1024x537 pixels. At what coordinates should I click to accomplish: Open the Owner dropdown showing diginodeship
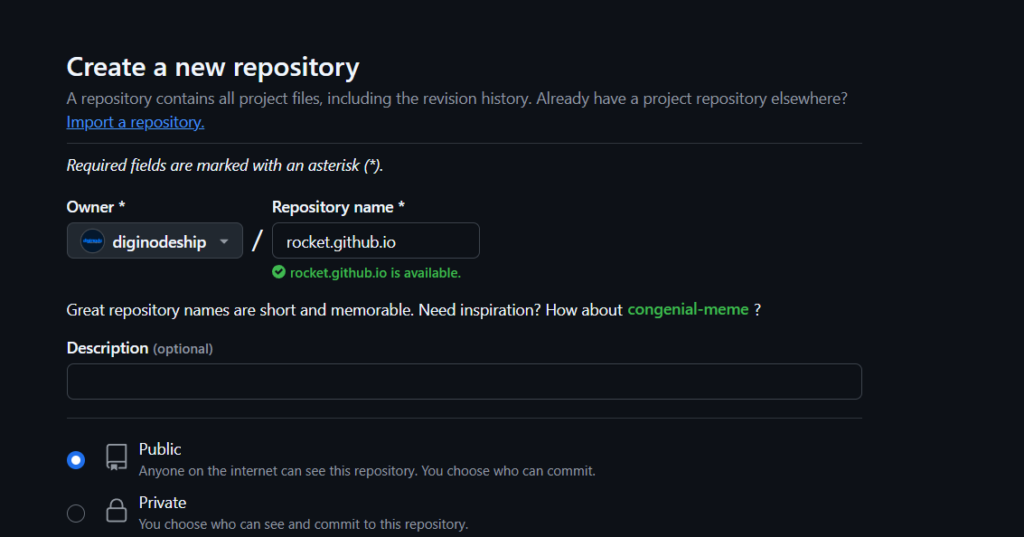tap(154, 241)
